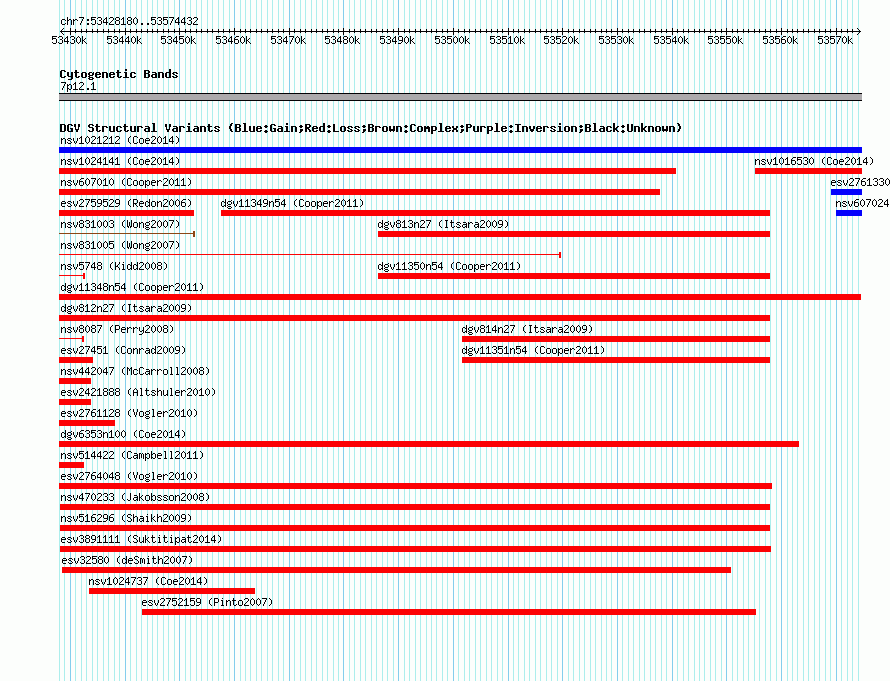Open nsv514422 (Campbell2011) label
This screenshot has width=890, height=681.
[x=132, y=455]
